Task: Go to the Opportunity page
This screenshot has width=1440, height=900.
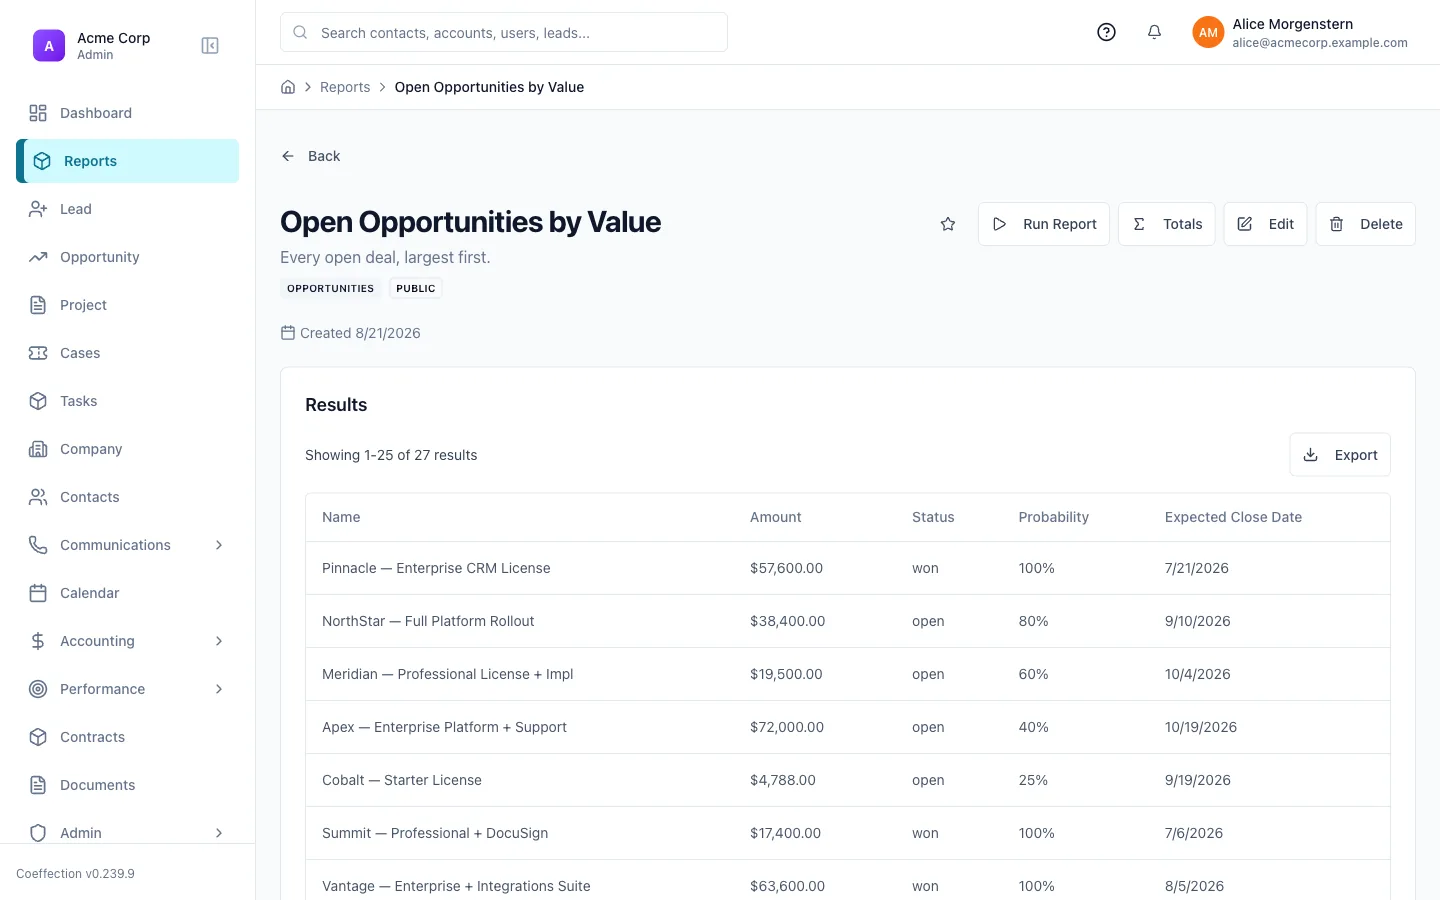Action: [x=127, y=257]
